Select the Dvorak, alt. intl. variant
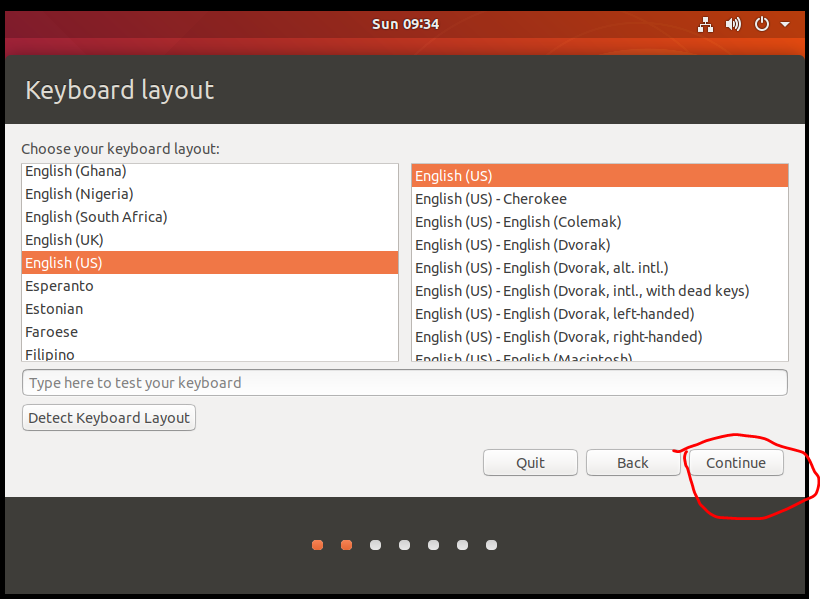This screenshot has height=599, width=820. [x=600, y=268]
